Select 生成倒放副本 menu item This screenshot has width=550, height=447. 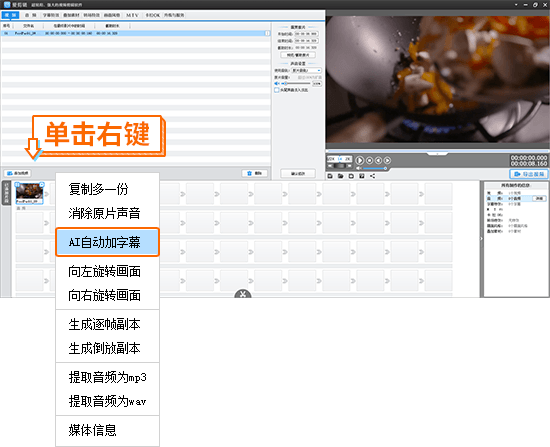(x=107, y=348)
